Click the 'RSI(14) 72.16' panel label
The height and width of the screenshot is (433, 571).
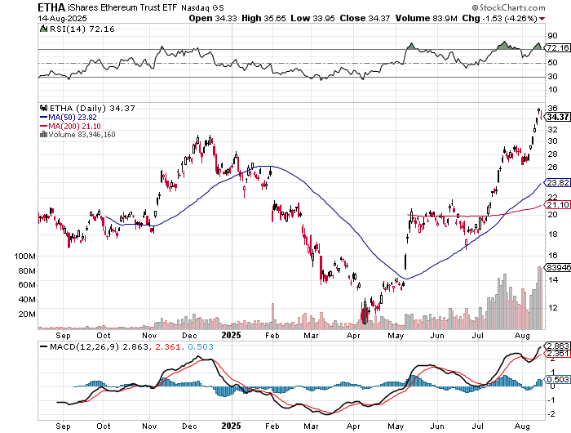coord(82,29)
